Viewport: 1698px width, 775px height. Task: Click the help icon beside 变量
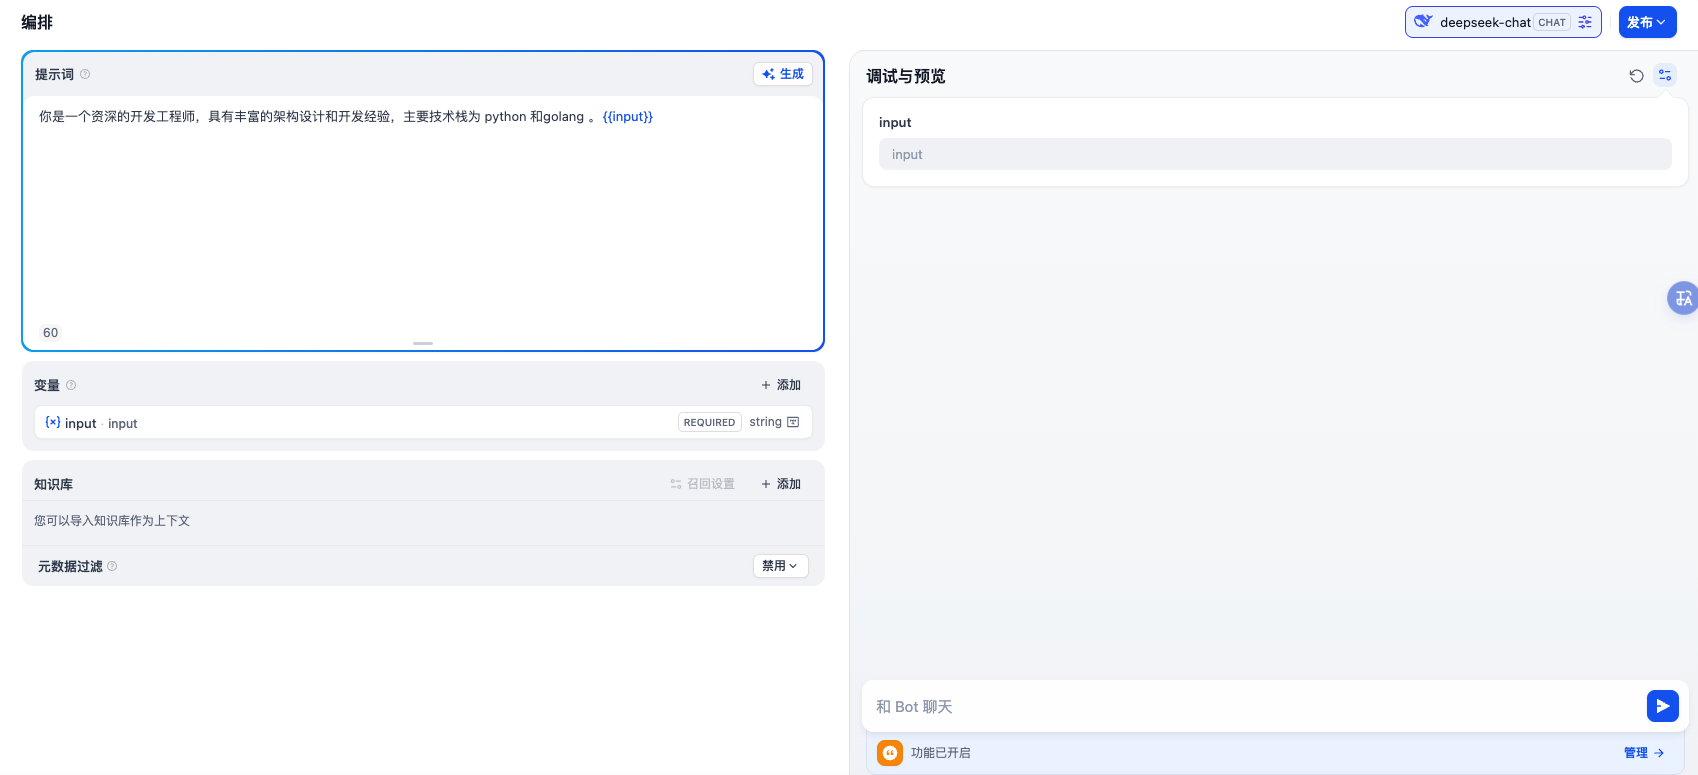click(71, 385)
